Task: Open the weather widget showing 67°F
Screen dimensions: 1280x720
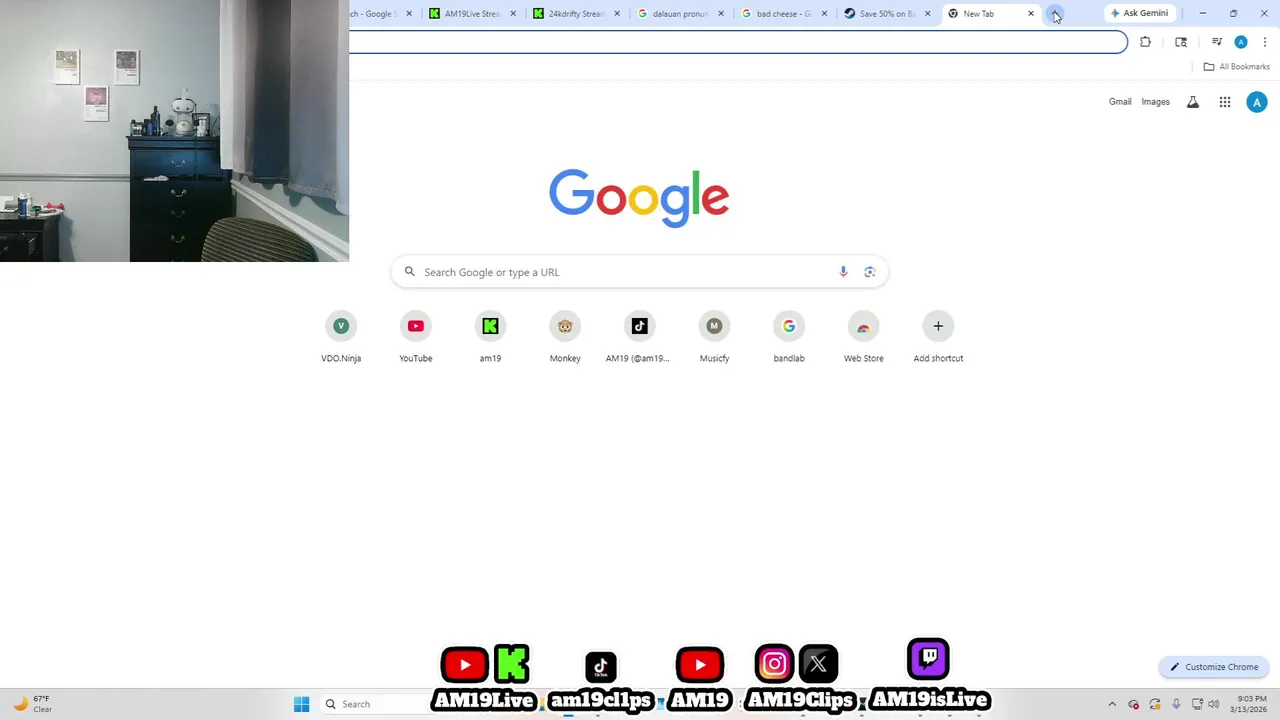Action: tap(32, 704)
